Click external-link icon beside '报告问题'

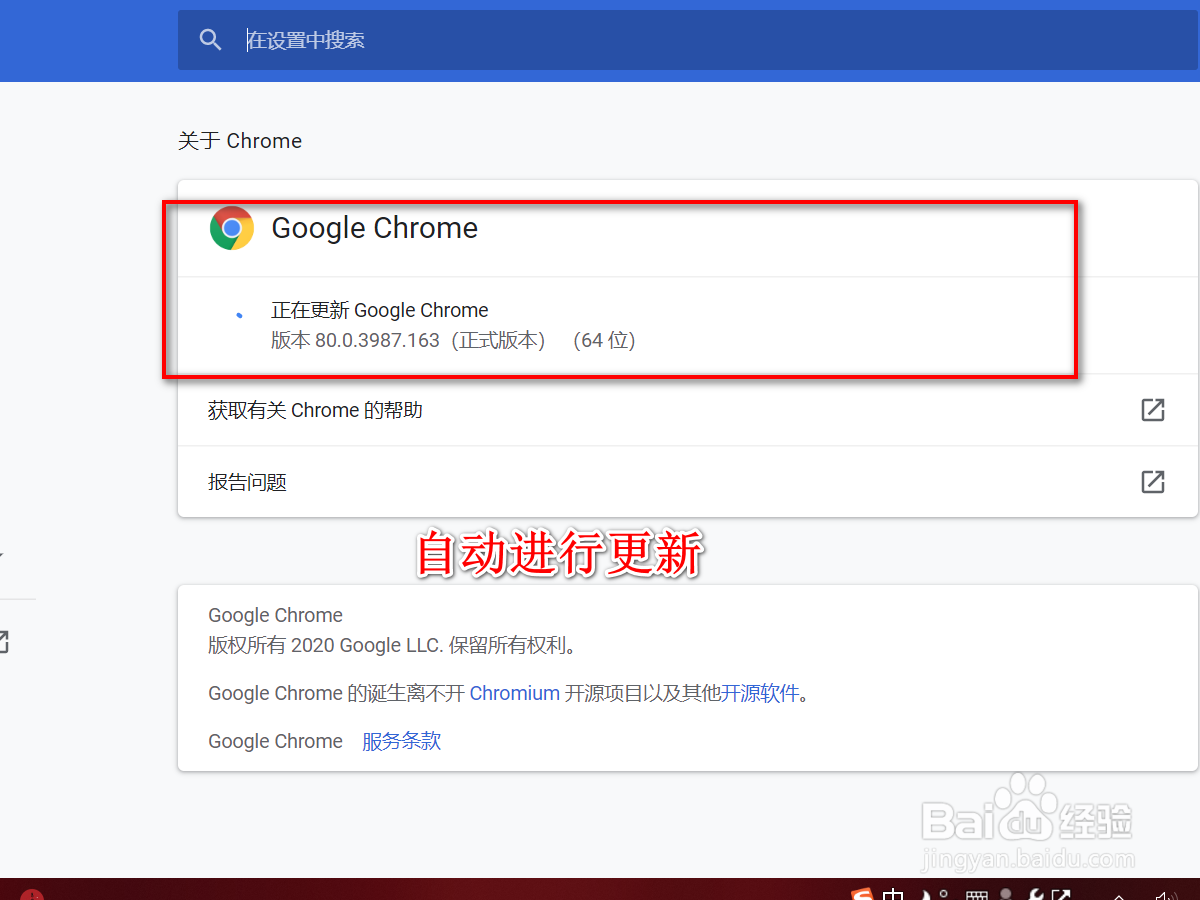[x=1153, y=482]
